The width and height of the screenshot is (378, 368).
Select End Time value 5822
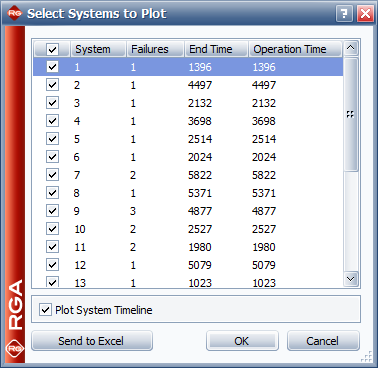pyautogui.click(x=200, y=175)
